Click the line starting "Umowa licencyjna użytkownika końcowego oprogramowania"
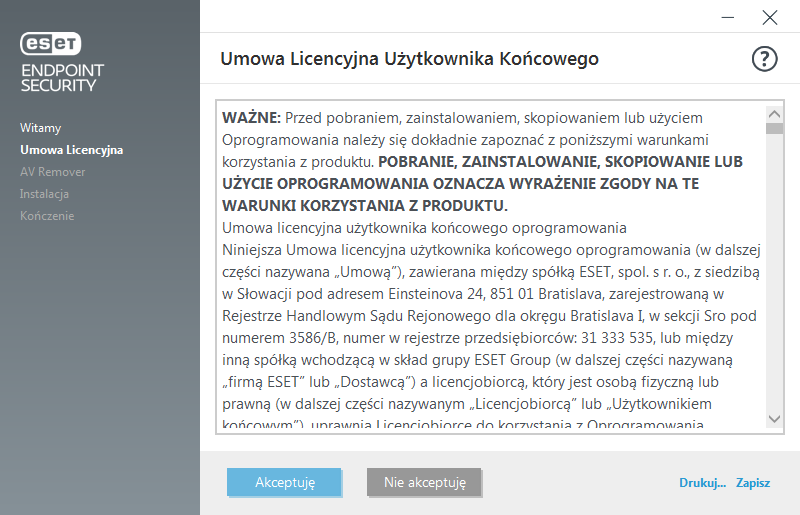This screenshot has height=515, width=800. point(424,228)
